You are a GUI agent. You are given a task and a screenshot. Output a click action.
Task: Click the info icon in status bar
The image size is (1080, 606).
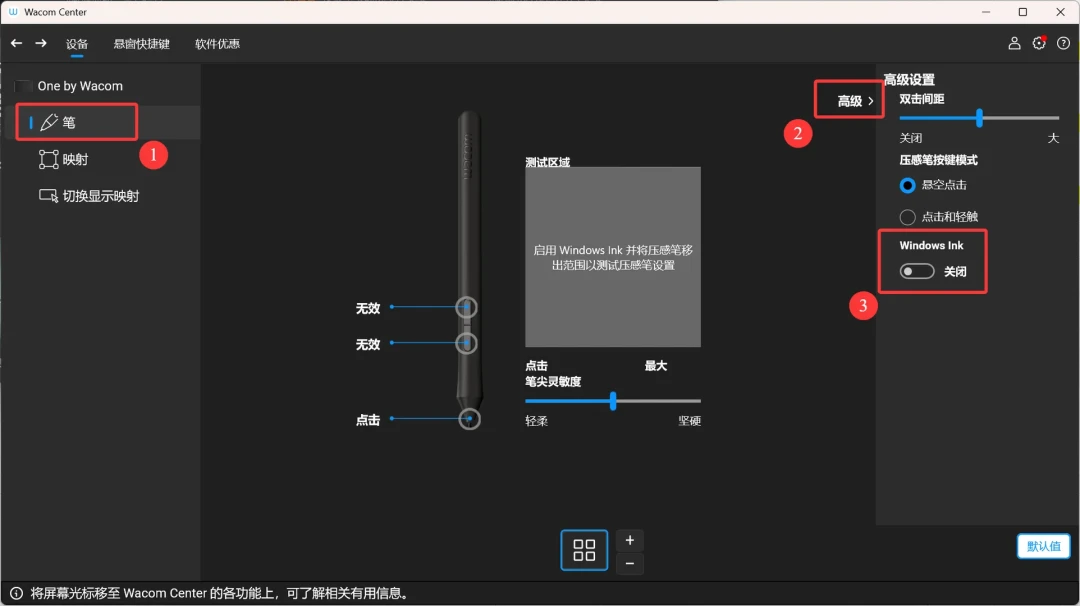click(x=17, y=593)
